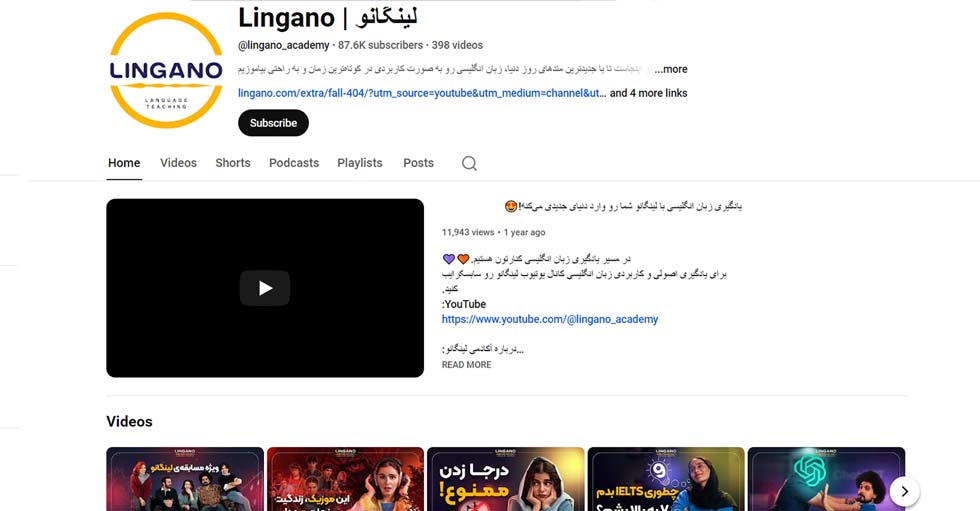Open first video thumbnail with group of people
980x511 pixels.
[x=185, y=479]
